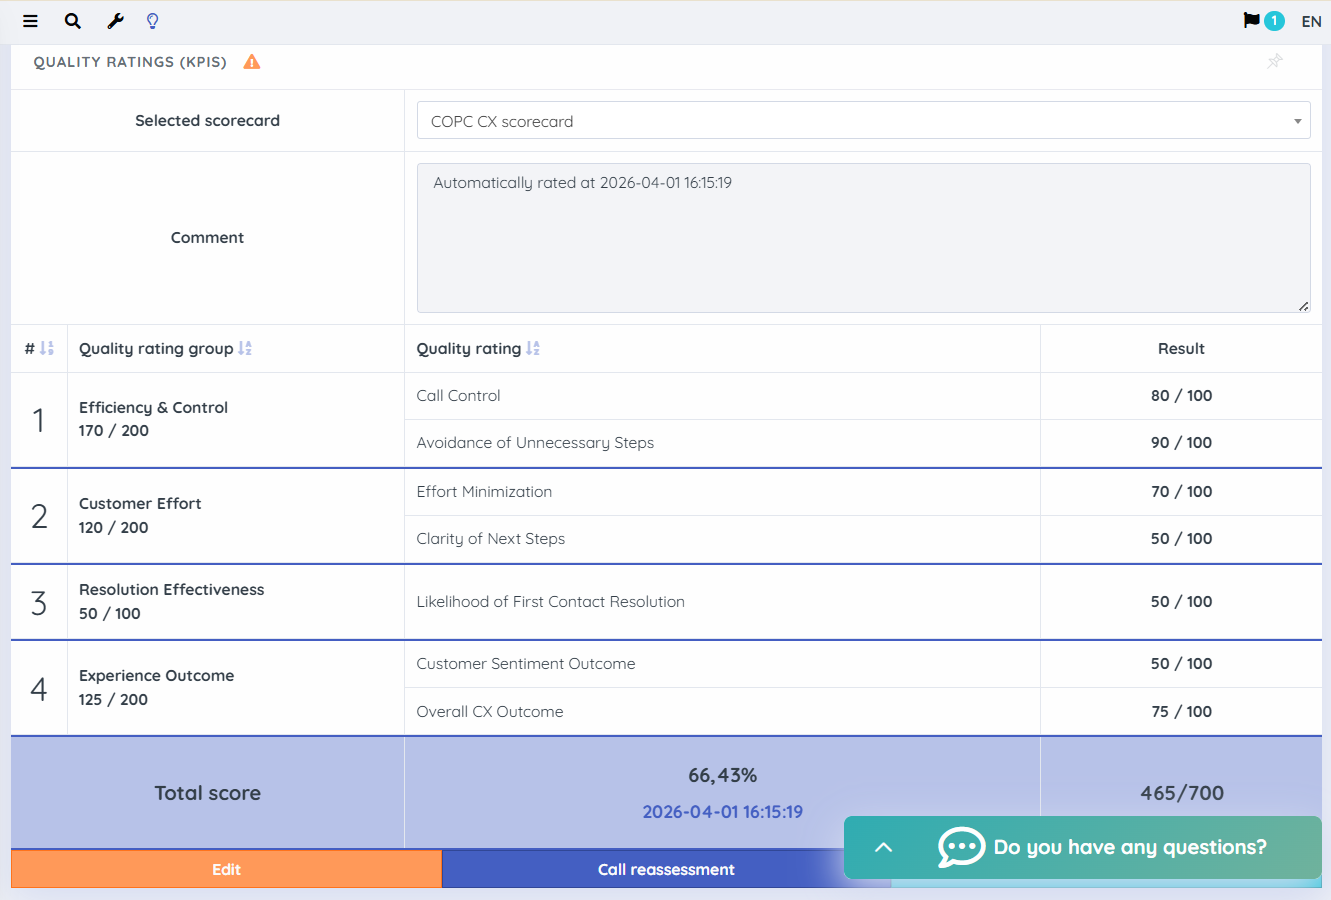Open the hamburger menu icon

point(30,21)
